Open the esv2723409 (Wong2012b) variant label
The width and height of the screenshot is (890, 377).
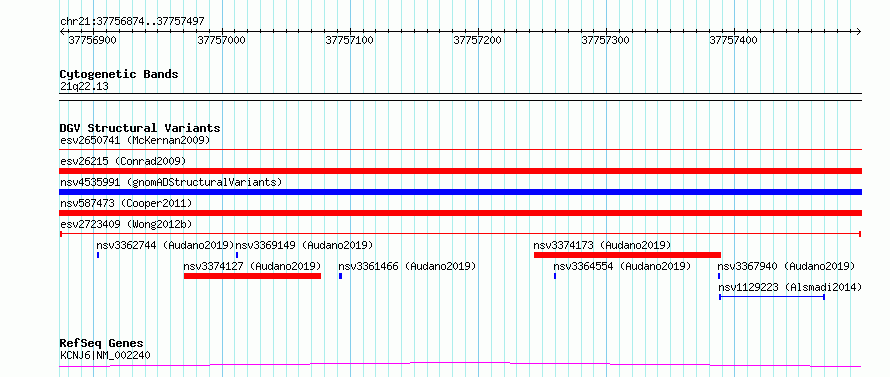tap(130, 224)
